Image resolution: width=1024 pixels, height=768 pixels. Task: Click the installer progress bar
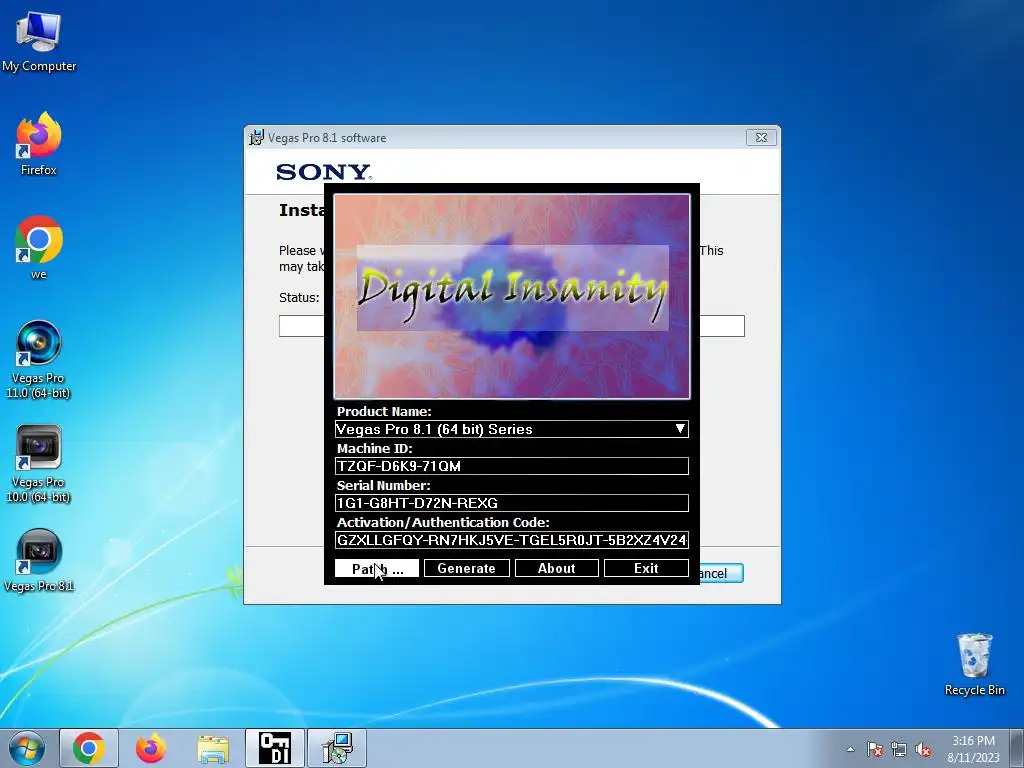coord(722,326)
